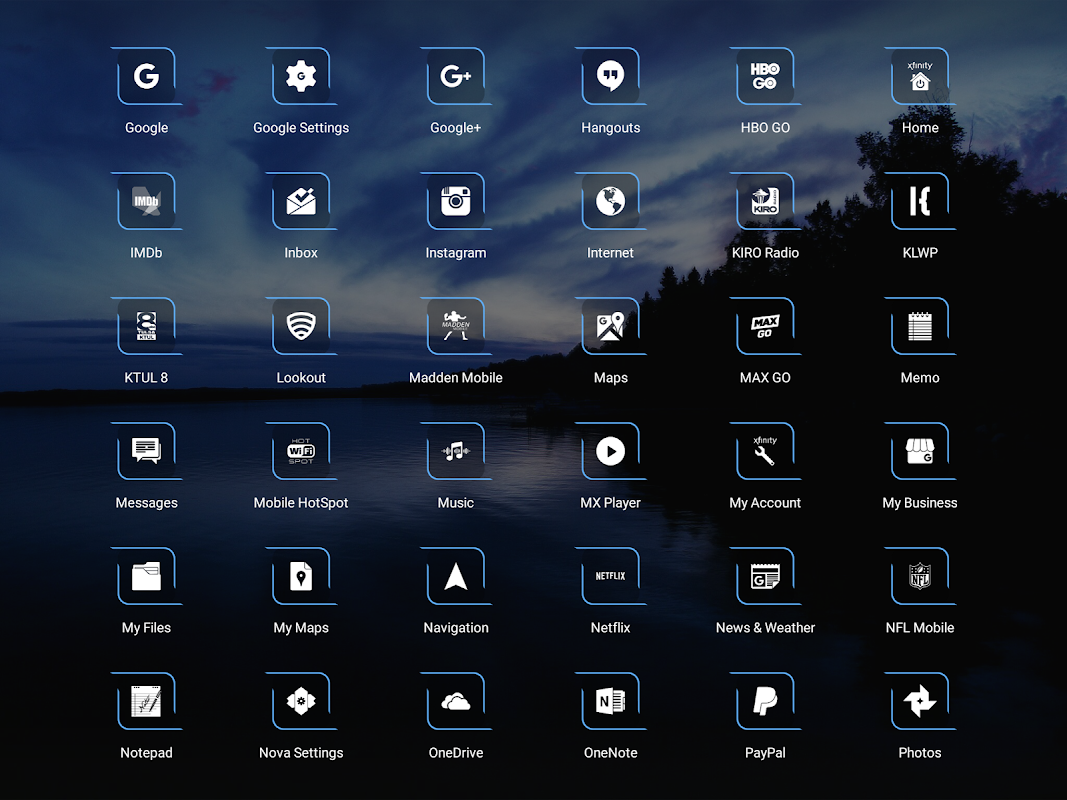Open the My Files folder icon

(x=146, y=576)
